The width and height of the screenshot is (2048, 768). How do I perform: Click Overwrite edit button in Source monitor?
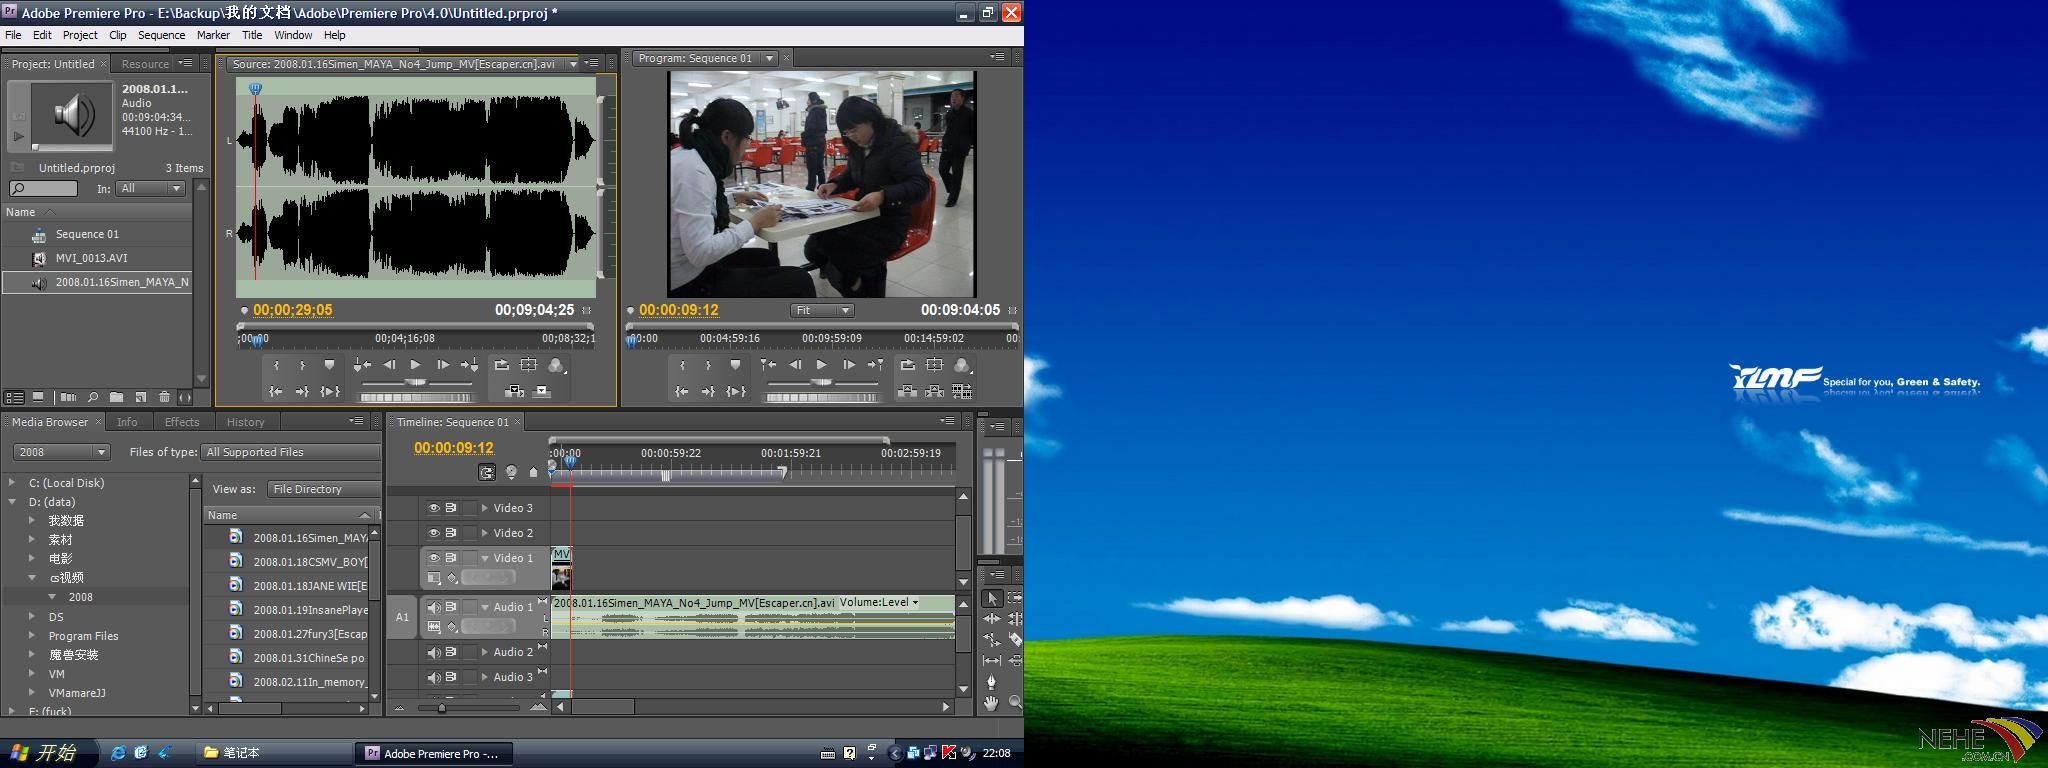541,391
